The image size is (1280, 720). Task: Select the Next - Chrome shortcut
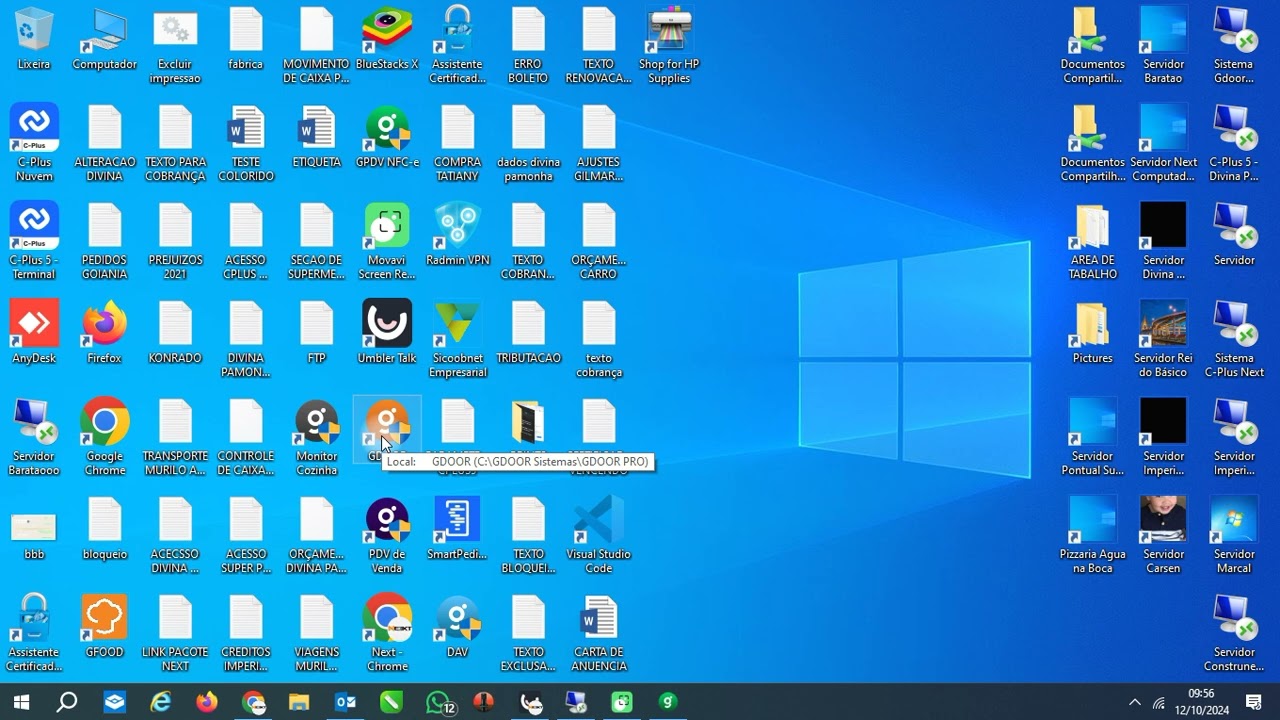coord(387,634)
